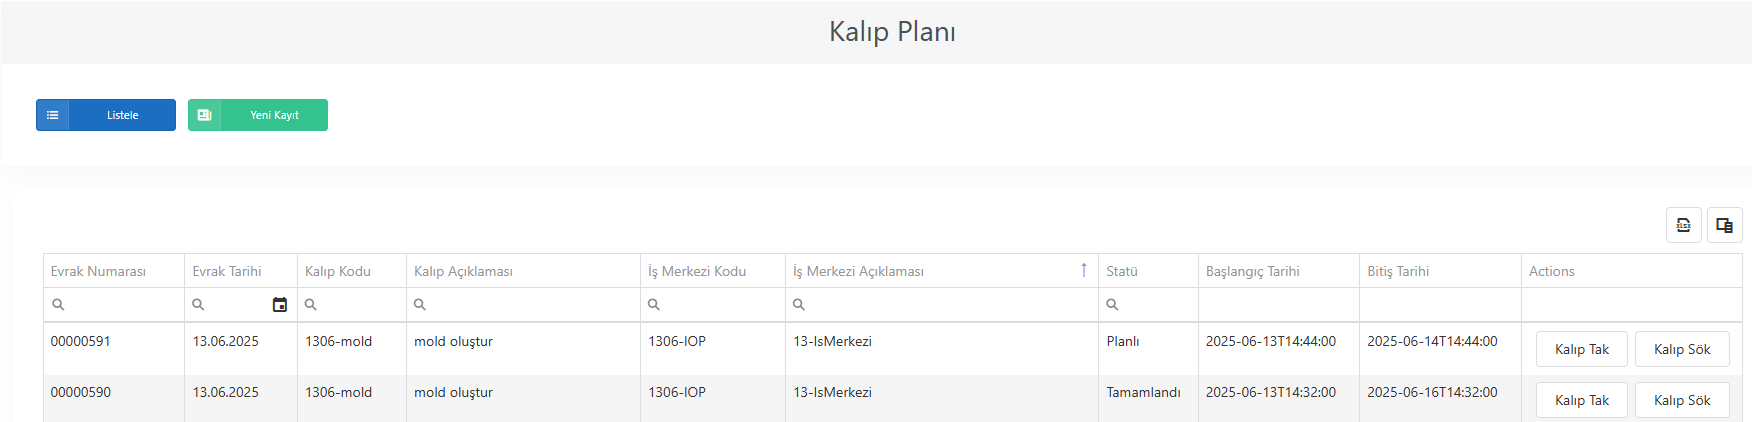Sort by Başlangıç Tarihi column header
The height and width of the screenshot is (422, 1752).
[1253, 271]
